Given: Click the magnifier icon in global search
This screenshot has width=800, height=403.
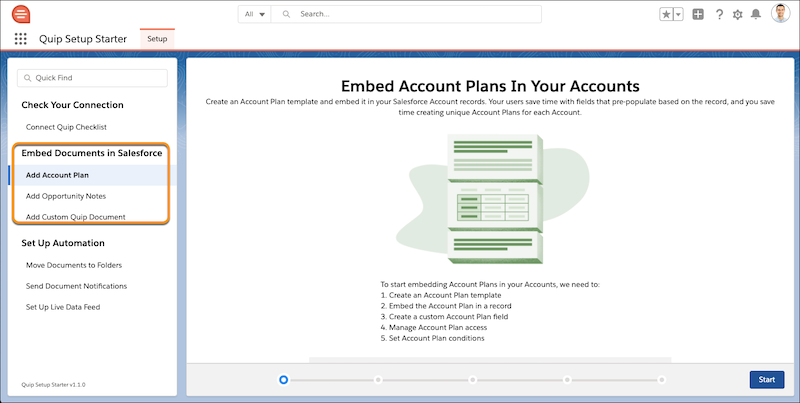Looking at the screenshot, I should pos(286,14).
